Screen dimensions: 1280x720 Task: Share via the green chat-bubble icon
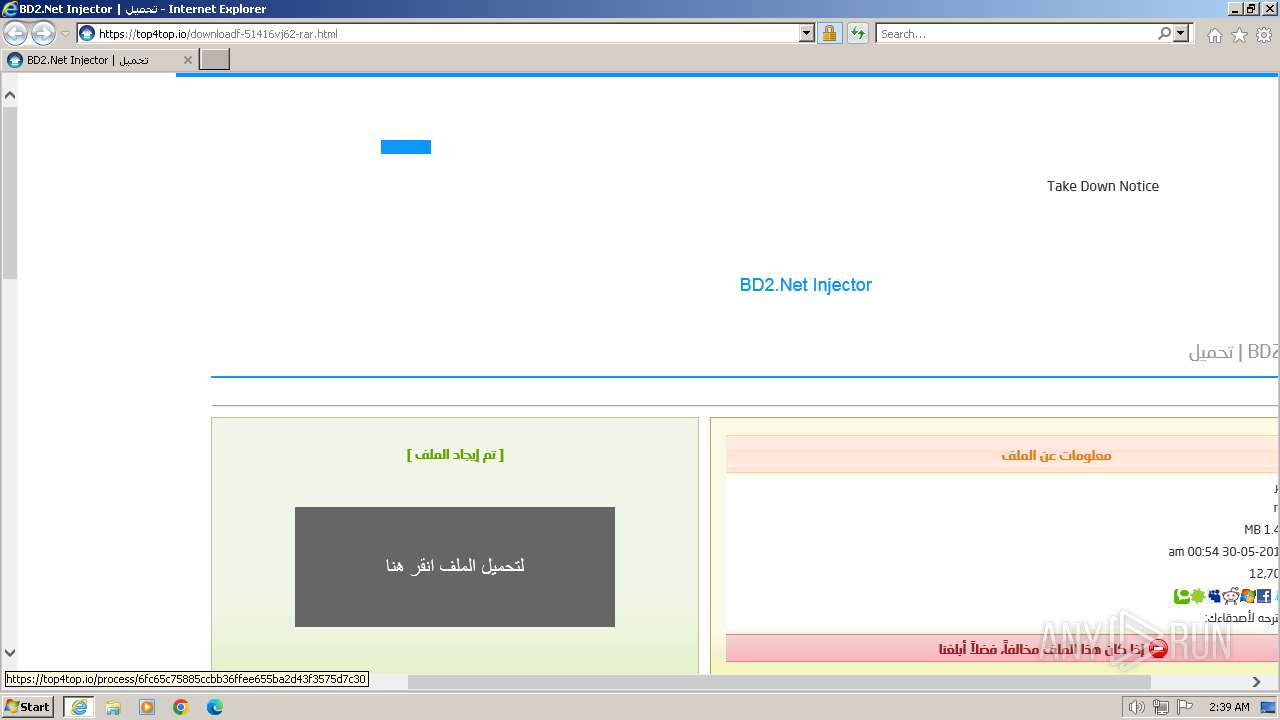1181,596
